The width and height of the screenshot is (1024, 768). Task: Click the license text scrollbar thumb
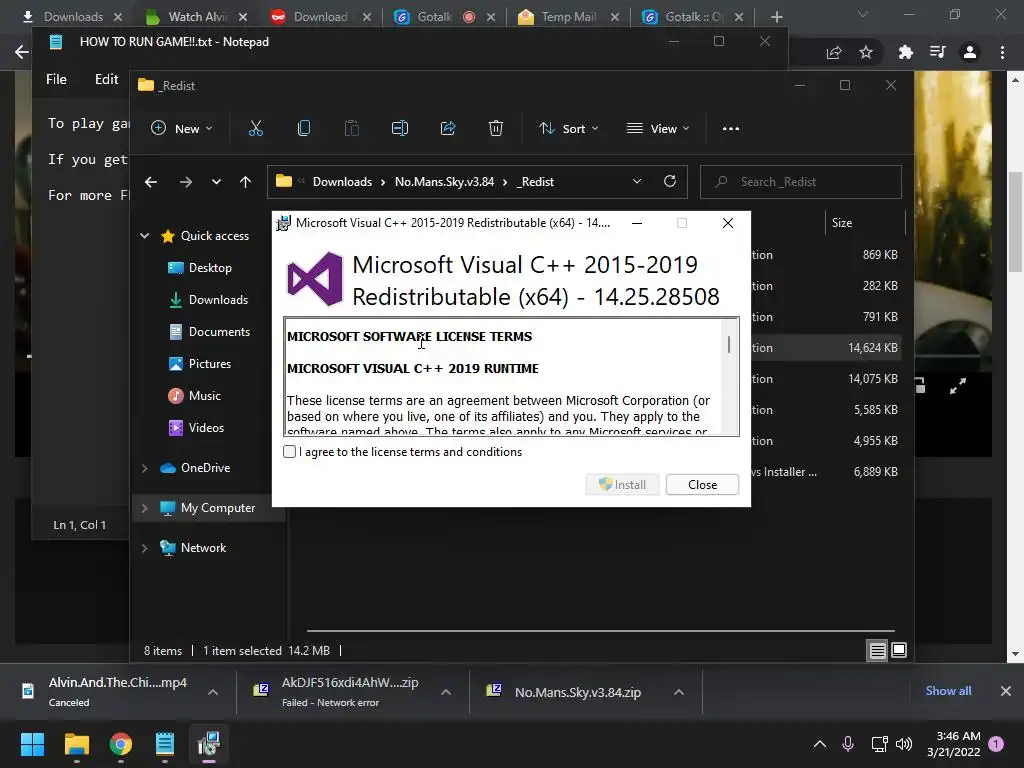click(x=729, y=344)
